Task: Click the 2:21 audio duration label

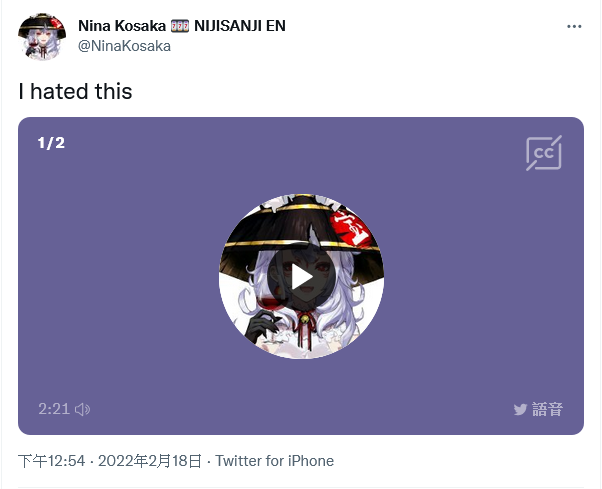Action: [x=54, y=409]
